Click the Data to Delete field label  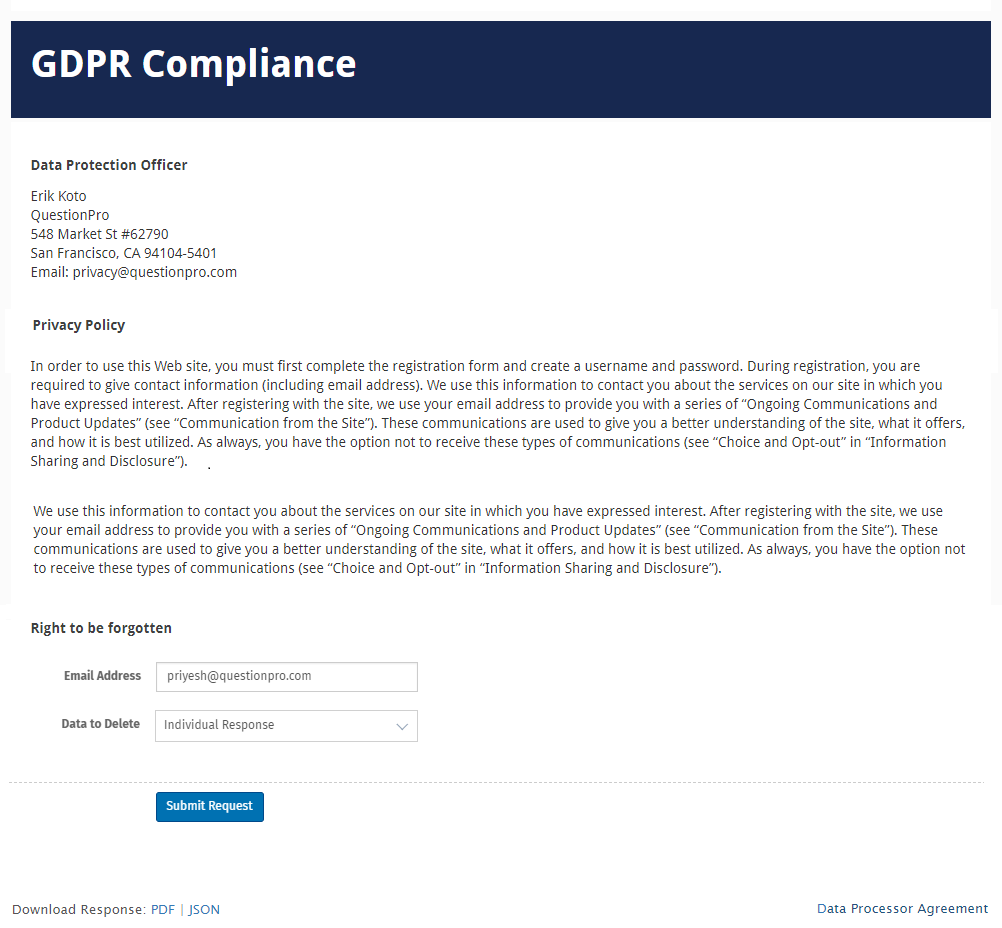tap(100, 724)
